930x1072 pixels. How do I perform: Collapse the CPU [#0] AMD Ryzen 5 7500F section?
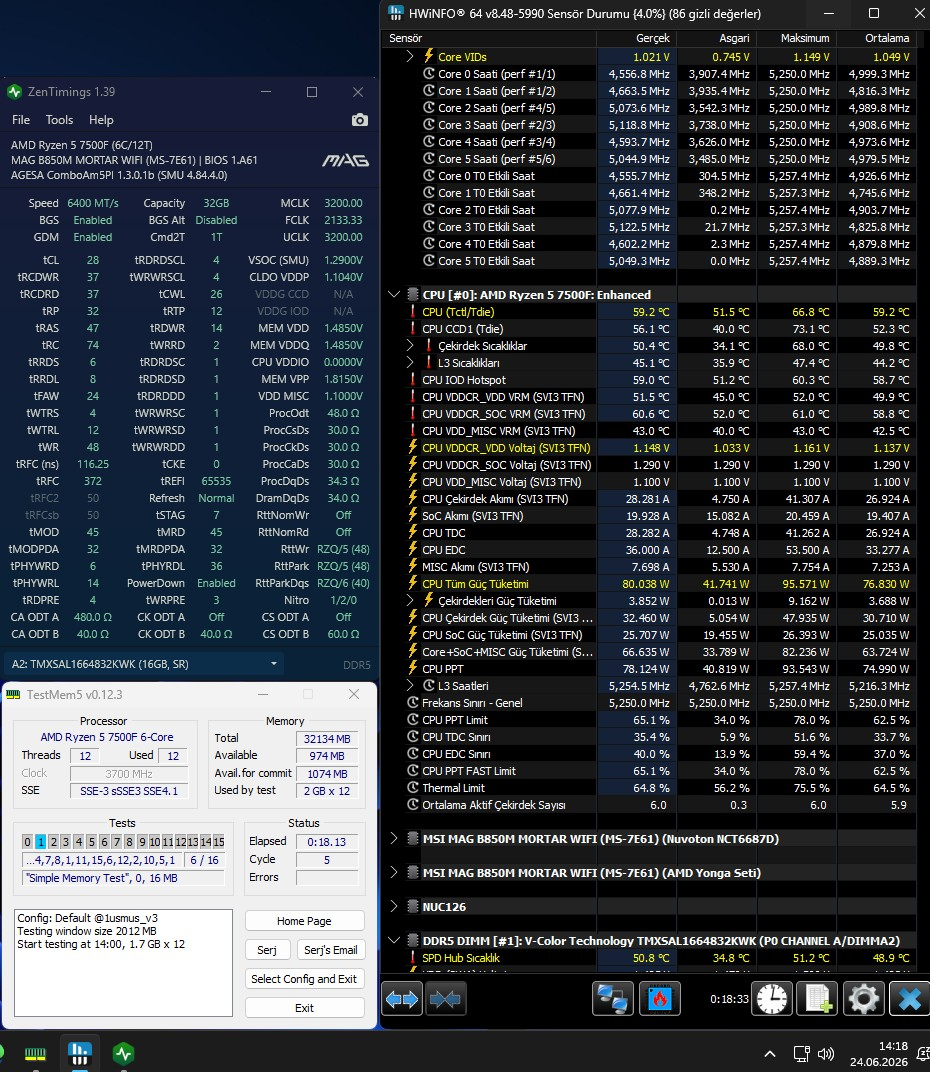coord(394,295)
